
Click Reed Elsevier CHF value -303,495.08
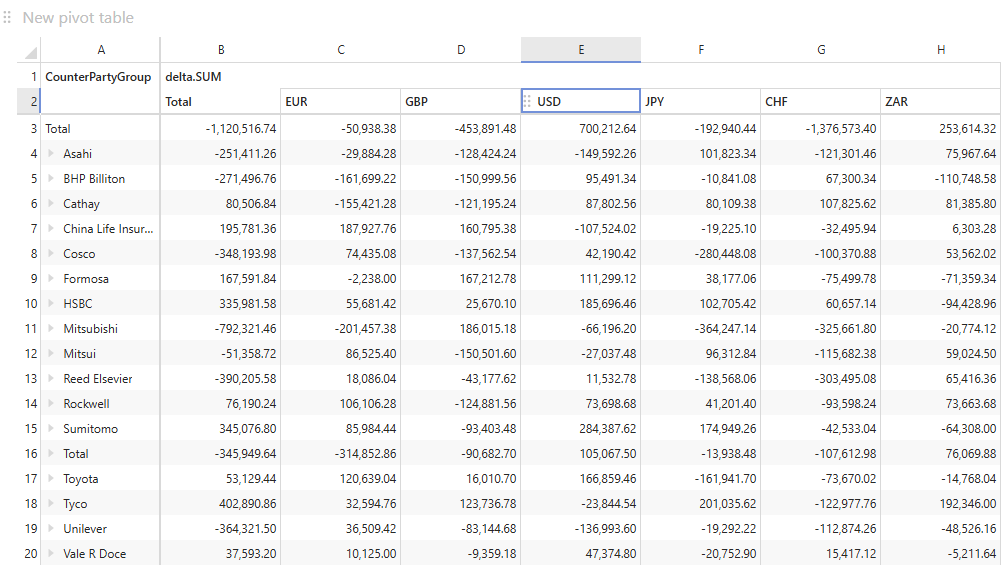click(845, 379)
